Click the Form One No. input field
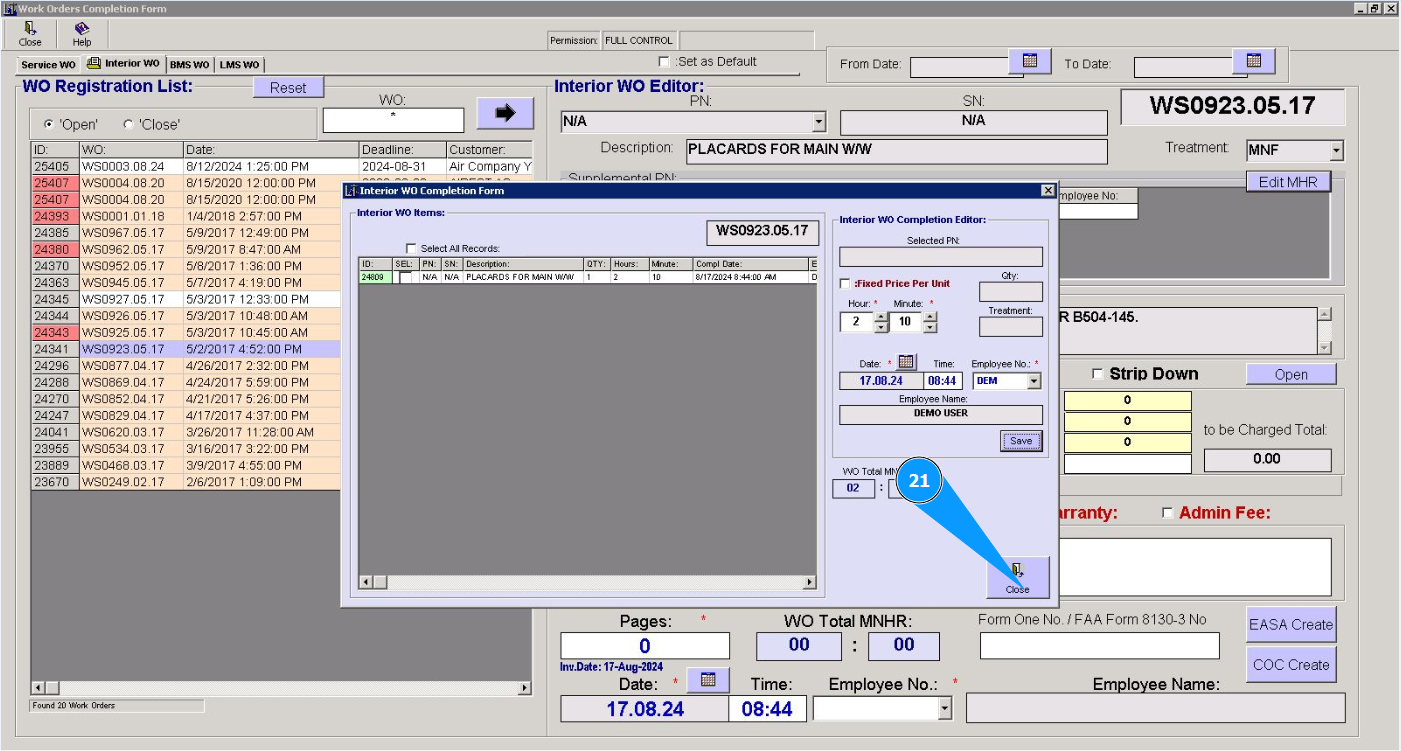The height and width of the screenshot is (751, 1401). point(1100,646)
